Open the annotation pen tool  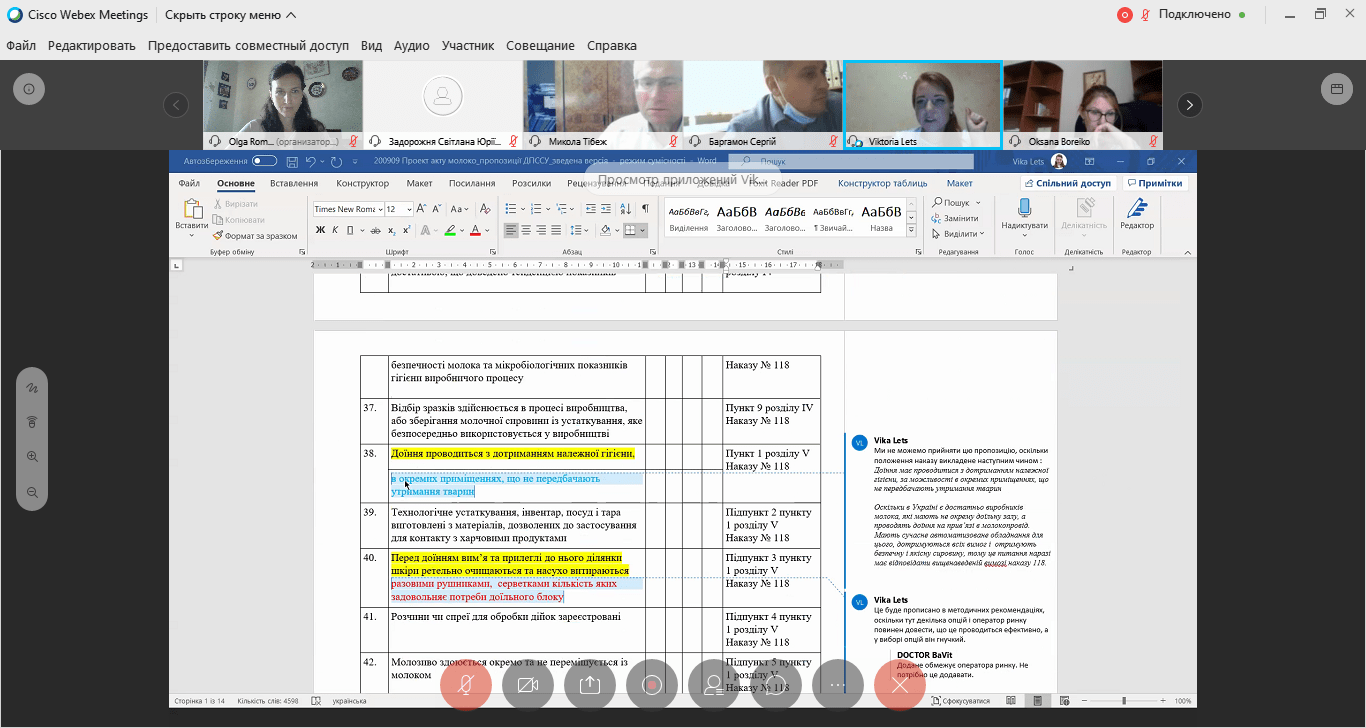point(32,386)
